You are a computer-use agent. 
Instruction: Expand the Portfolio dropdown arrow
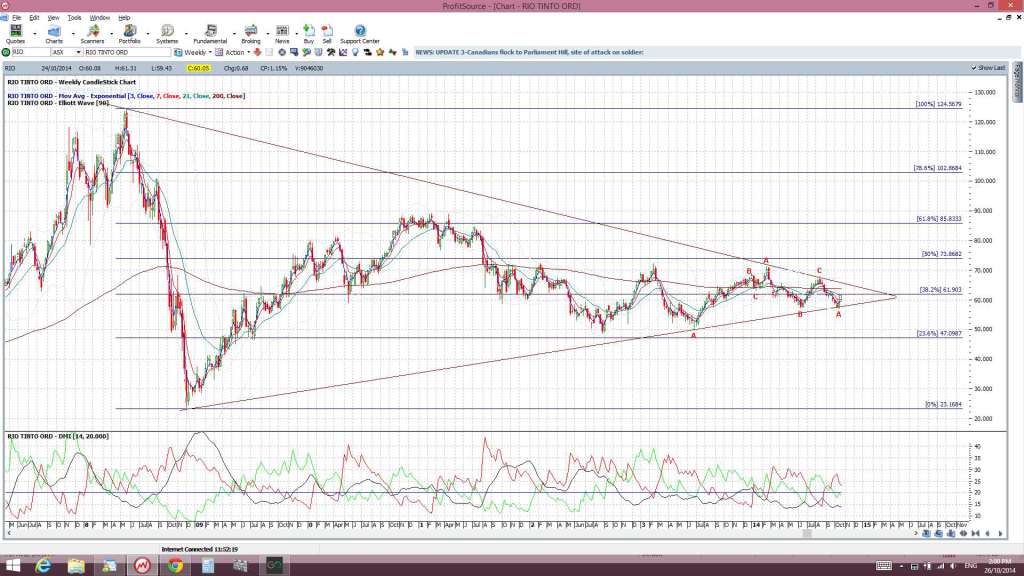coord(148,33)
